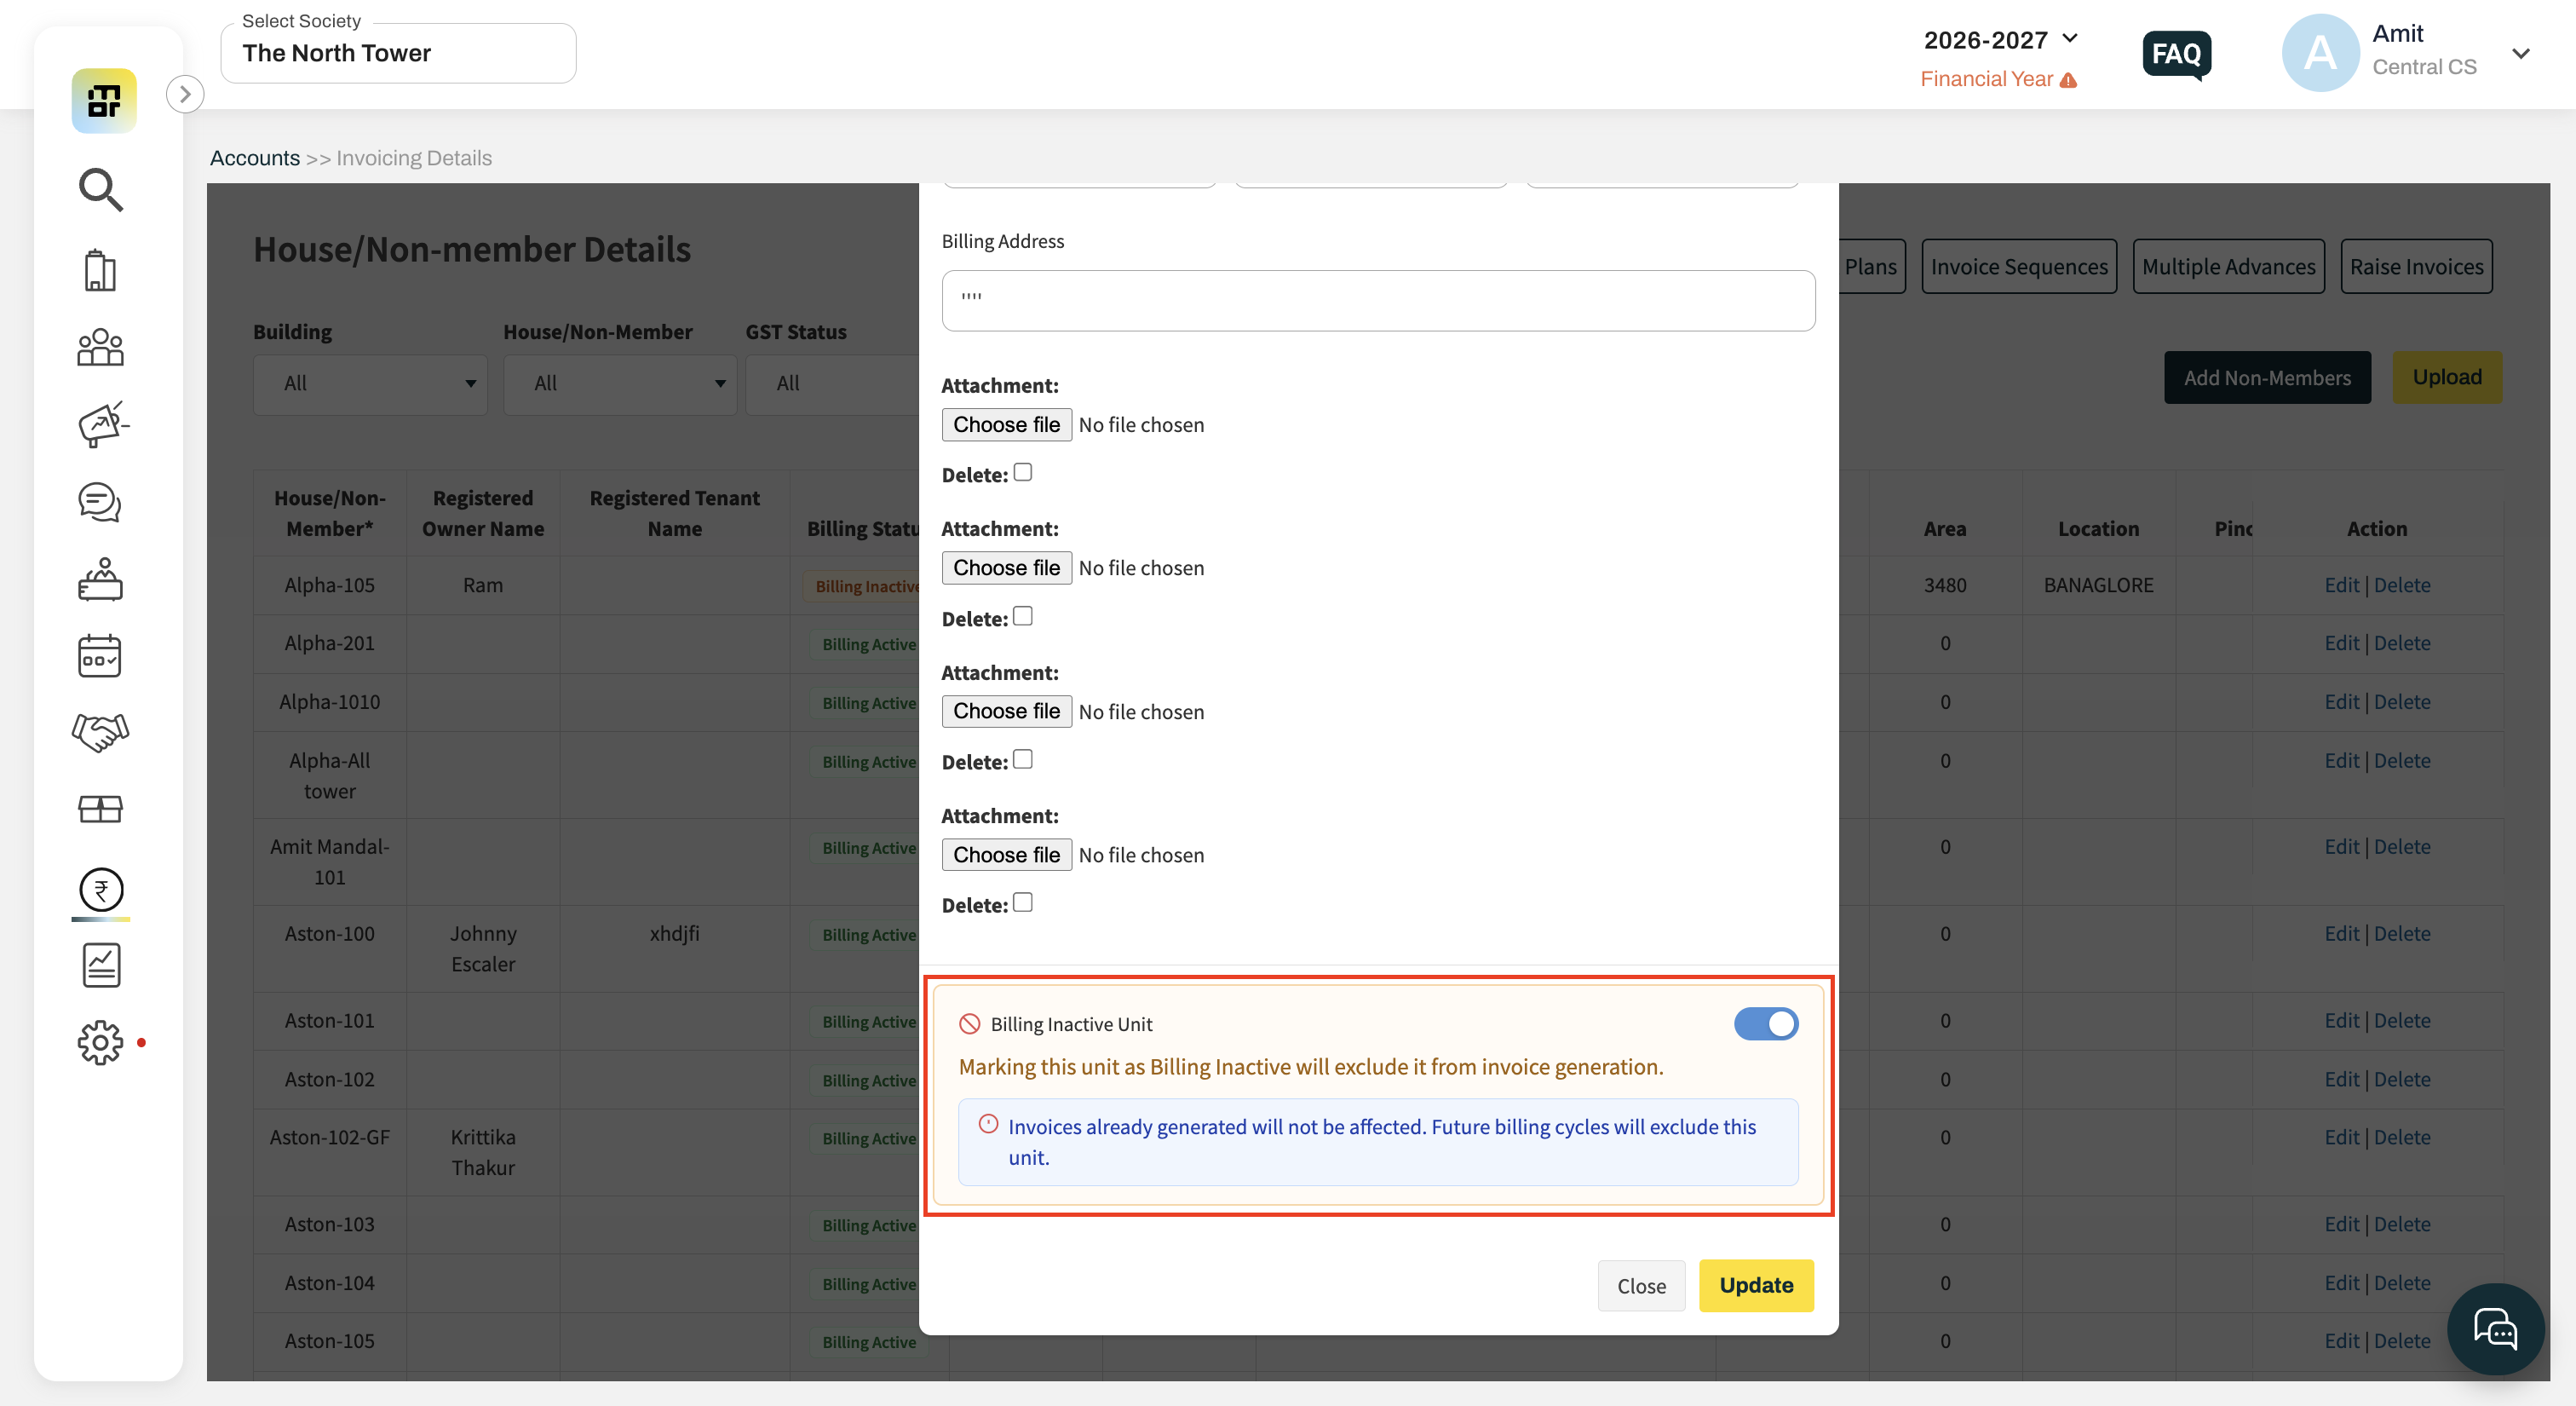The width and height of the screenshot is (2576, 1406).
Task: Edit the Alpha-201 row
Action: (2341, 643)
